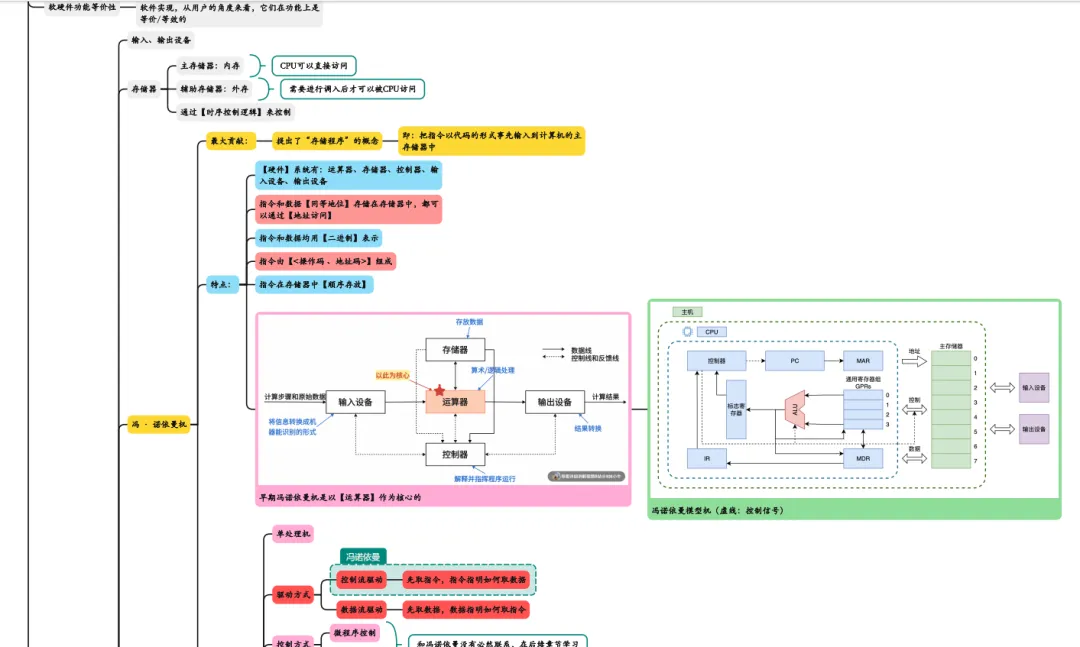Select the 存储器 parent node
The image size is (1080, 647).
144,89
